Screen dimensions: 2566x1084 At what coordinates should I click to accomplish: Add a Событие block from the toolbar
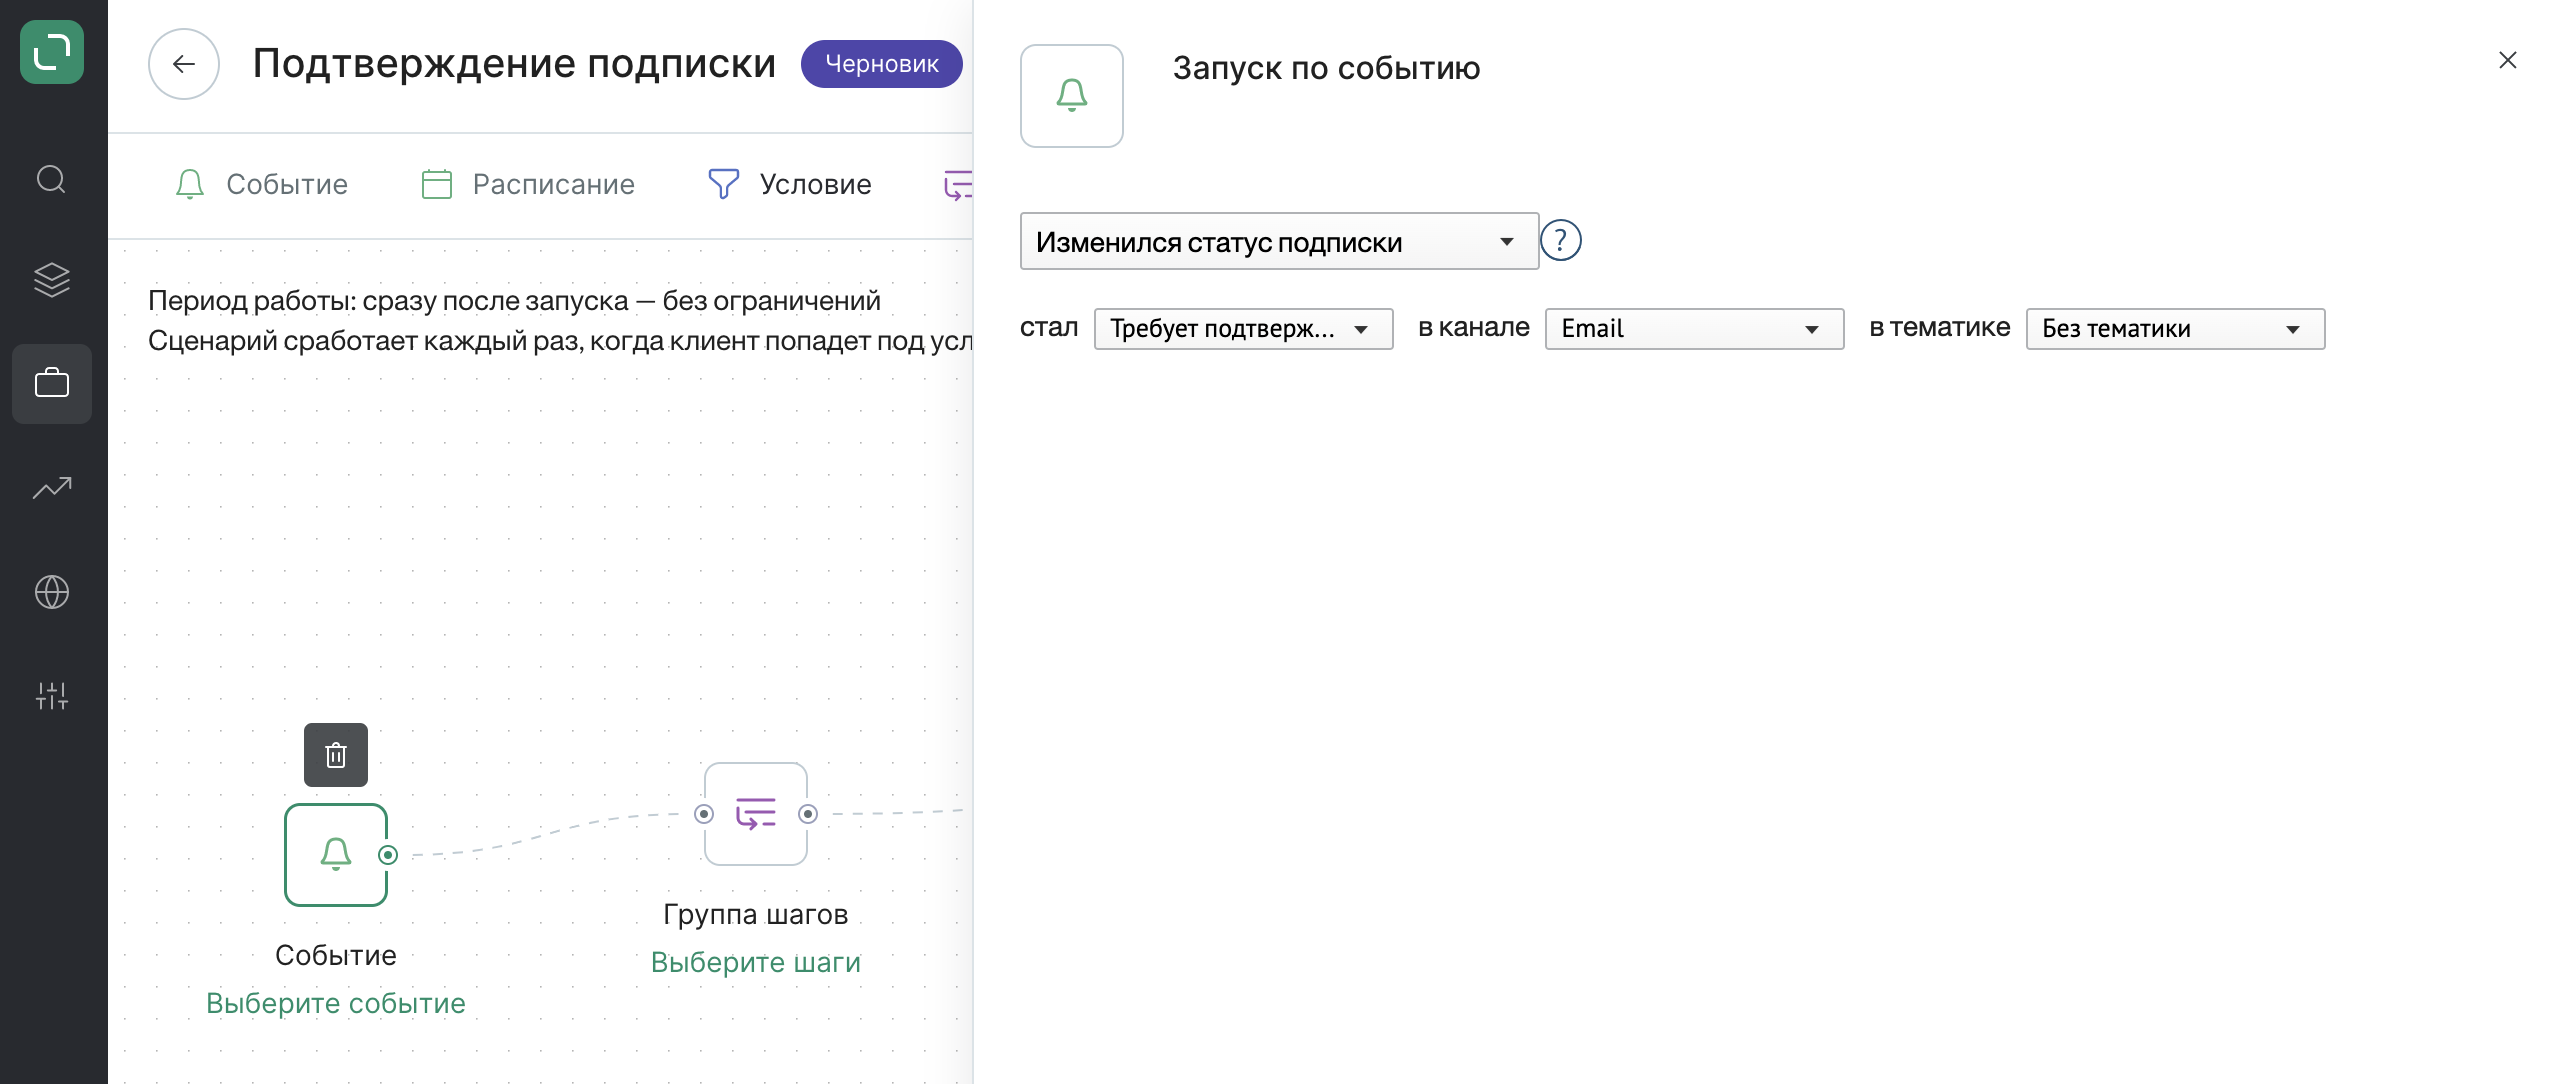pos(261,184)
